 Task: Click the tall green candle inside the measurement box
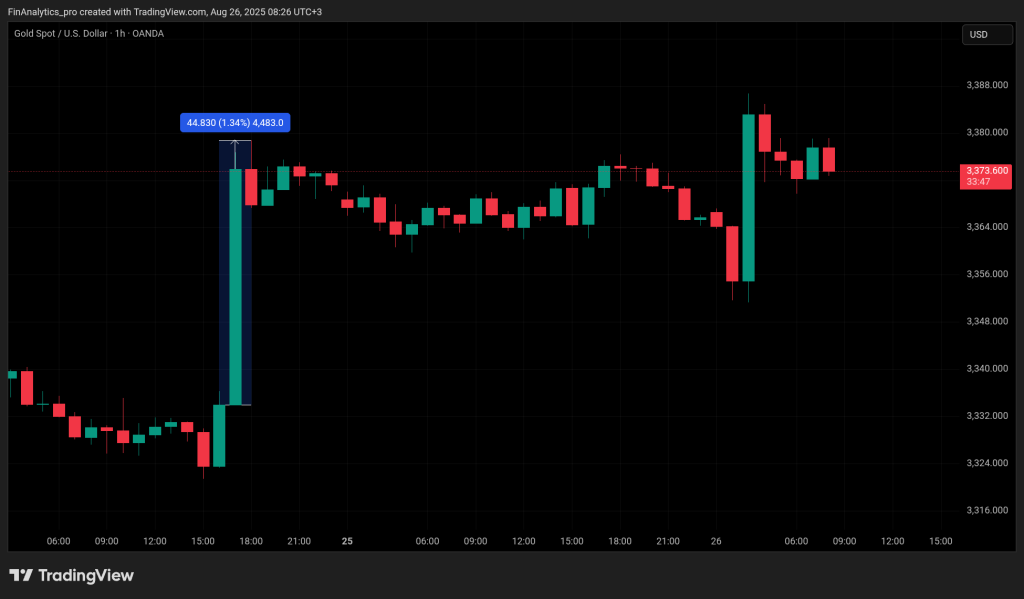click(235, 287)
